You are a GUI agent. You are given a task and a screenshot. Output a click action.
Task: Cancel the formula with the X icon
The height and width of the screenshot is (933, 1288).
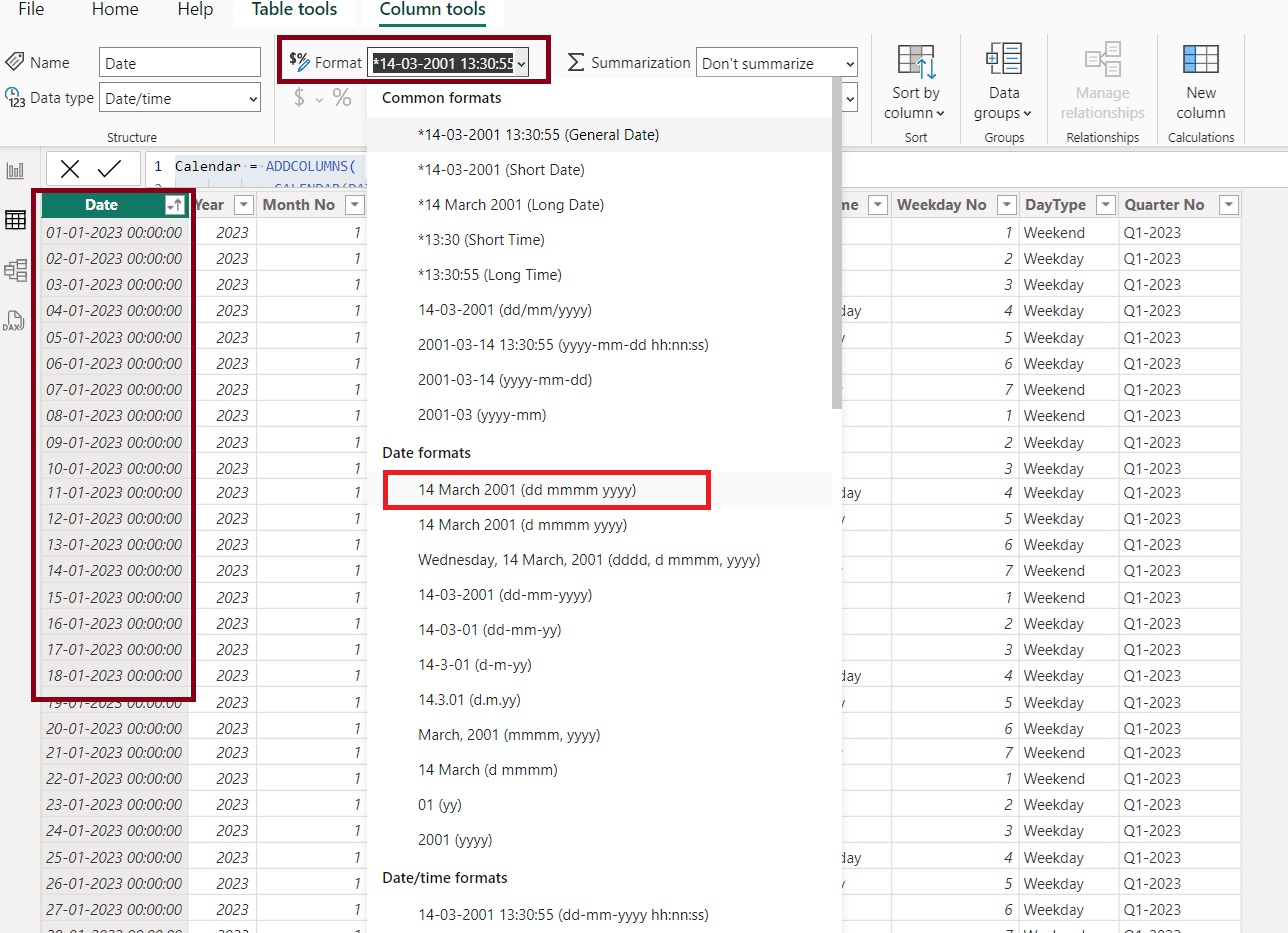(70, 169)
